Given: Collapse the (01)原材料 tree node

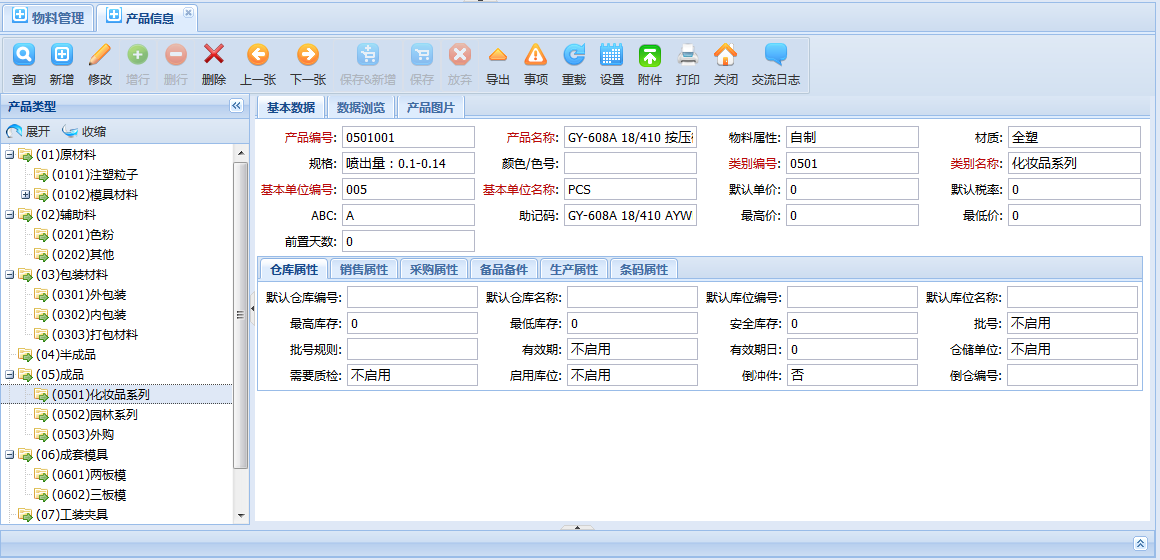Looking at the screenshot, I should tap(10, 155).
